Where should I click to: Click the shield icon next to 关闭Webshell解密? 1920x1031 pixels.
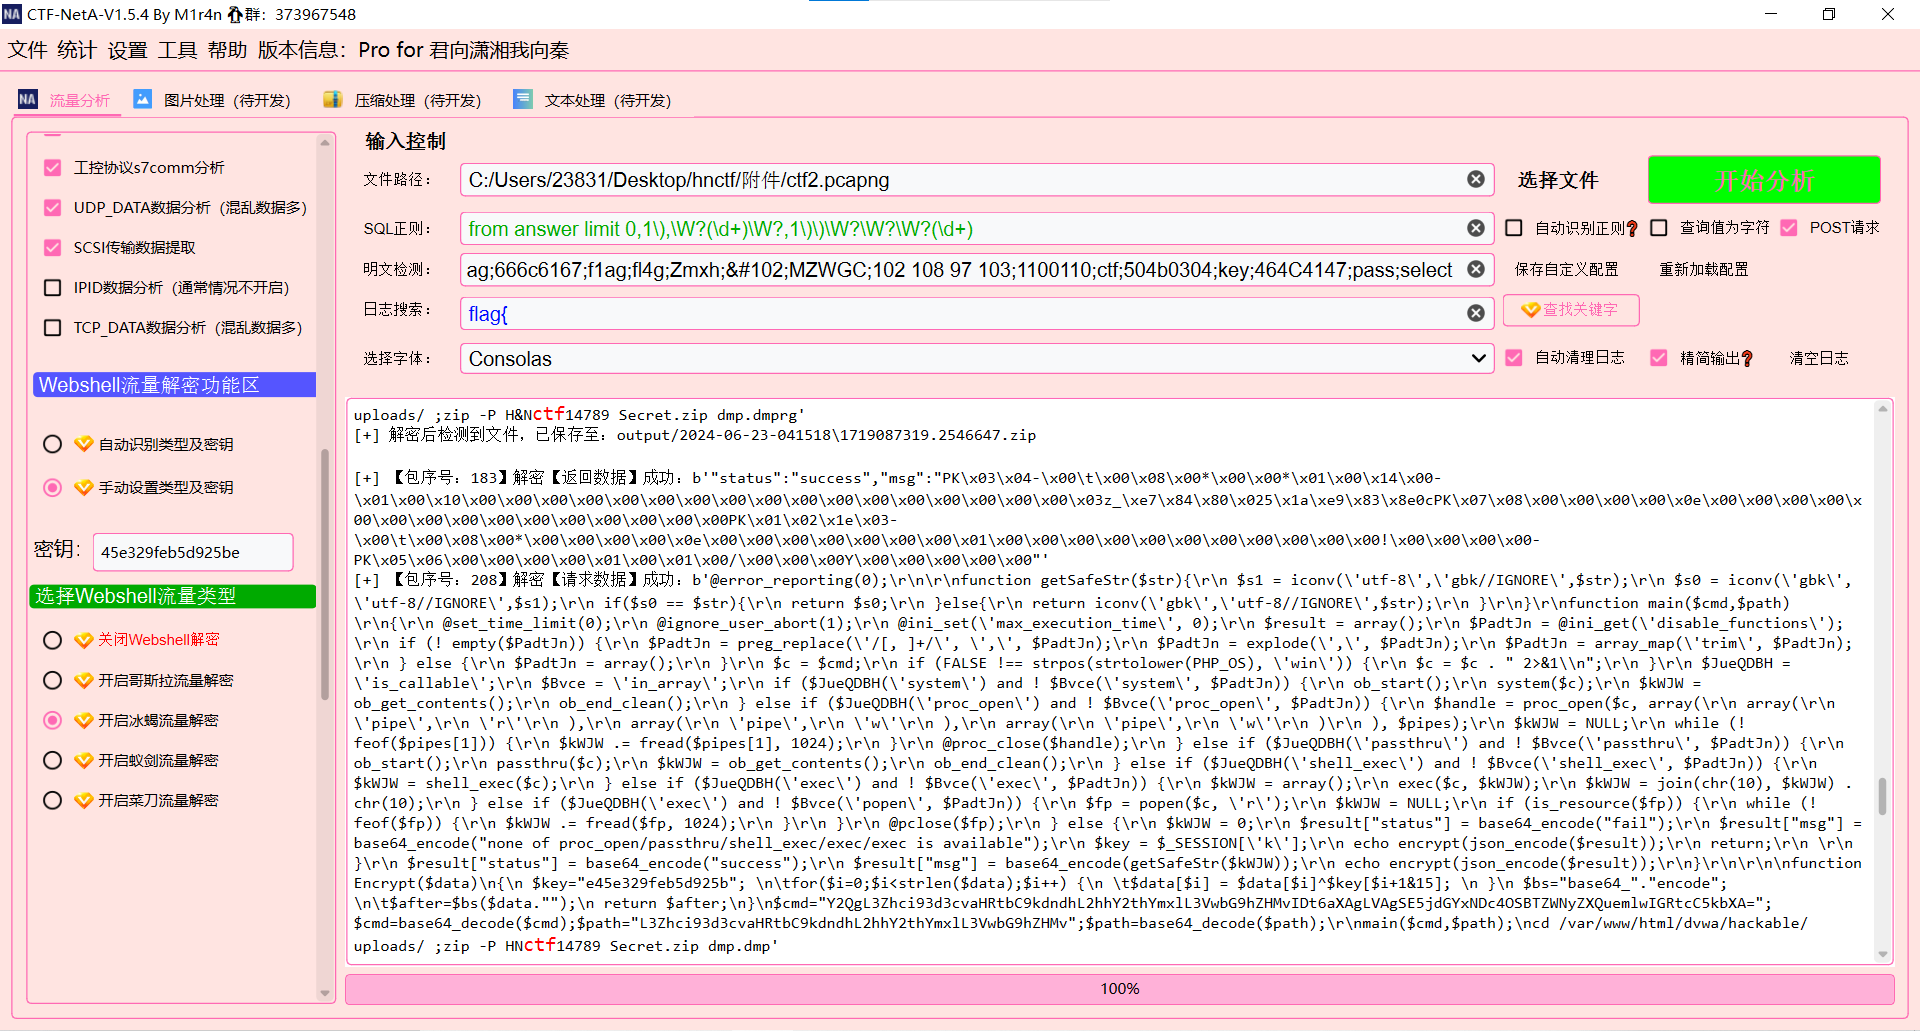pos(83,640)
